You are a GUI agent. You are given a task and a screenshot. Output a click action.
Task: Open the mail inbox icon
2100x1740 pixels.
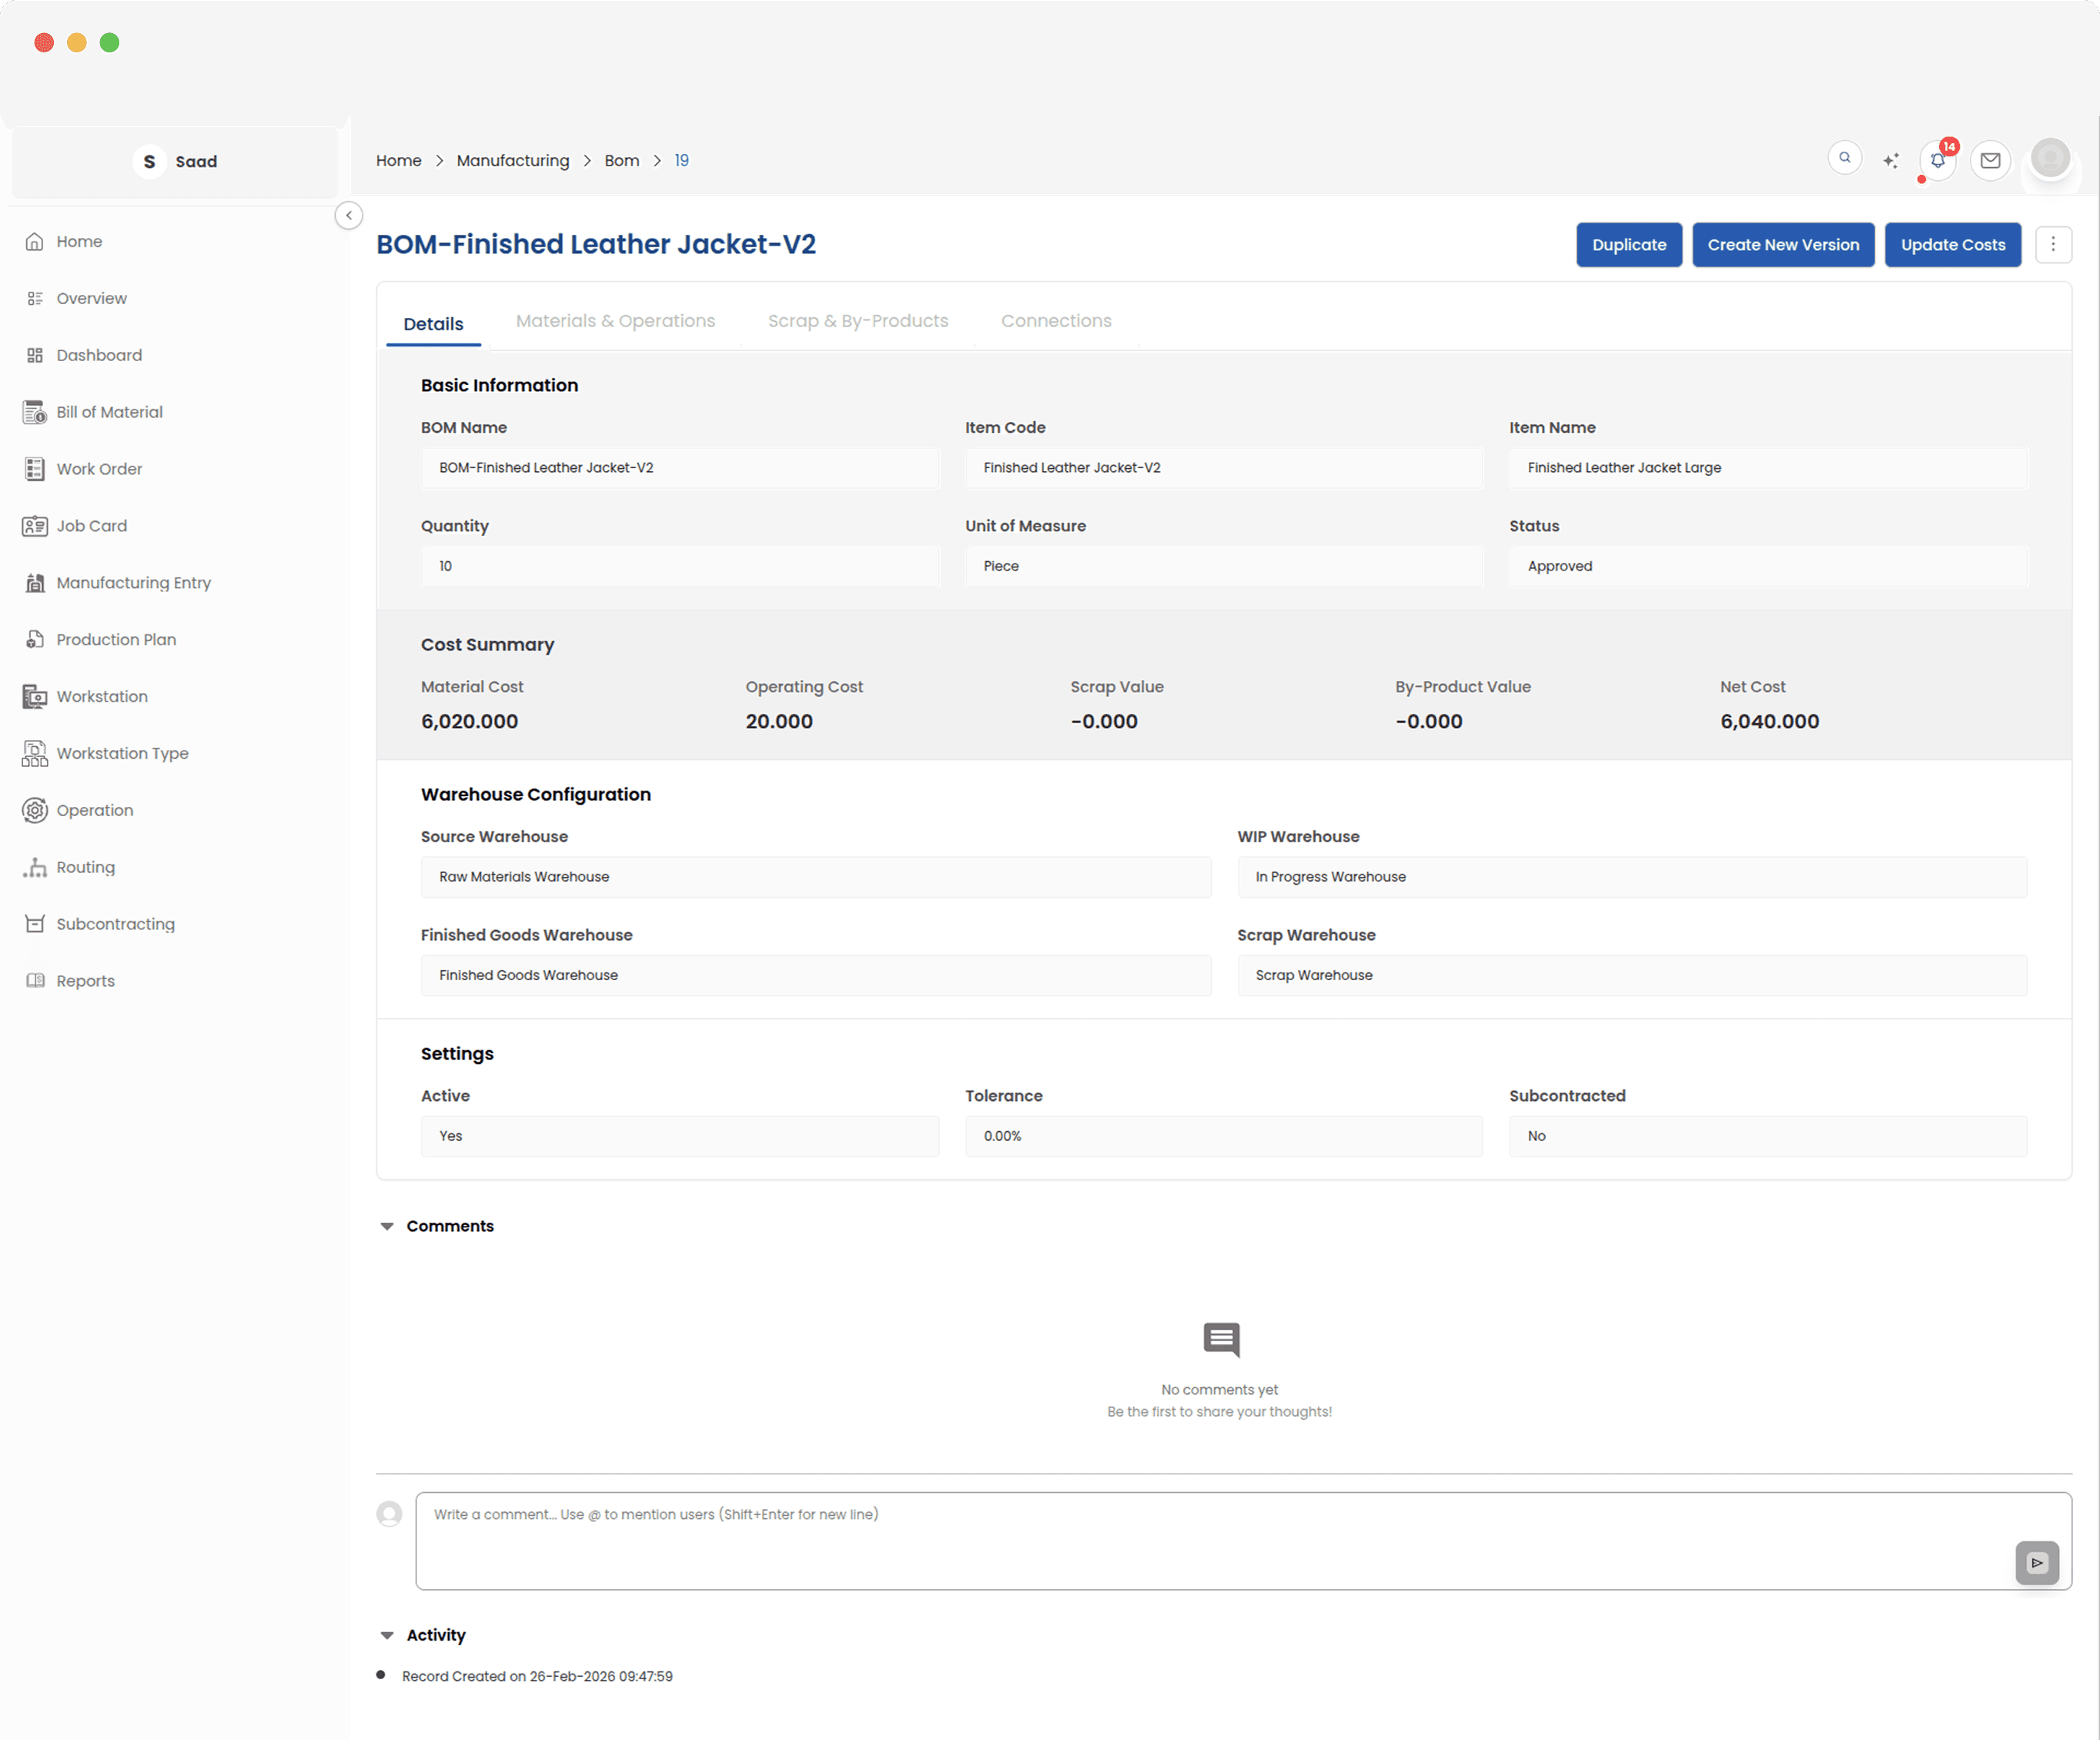pos(1990,160)
